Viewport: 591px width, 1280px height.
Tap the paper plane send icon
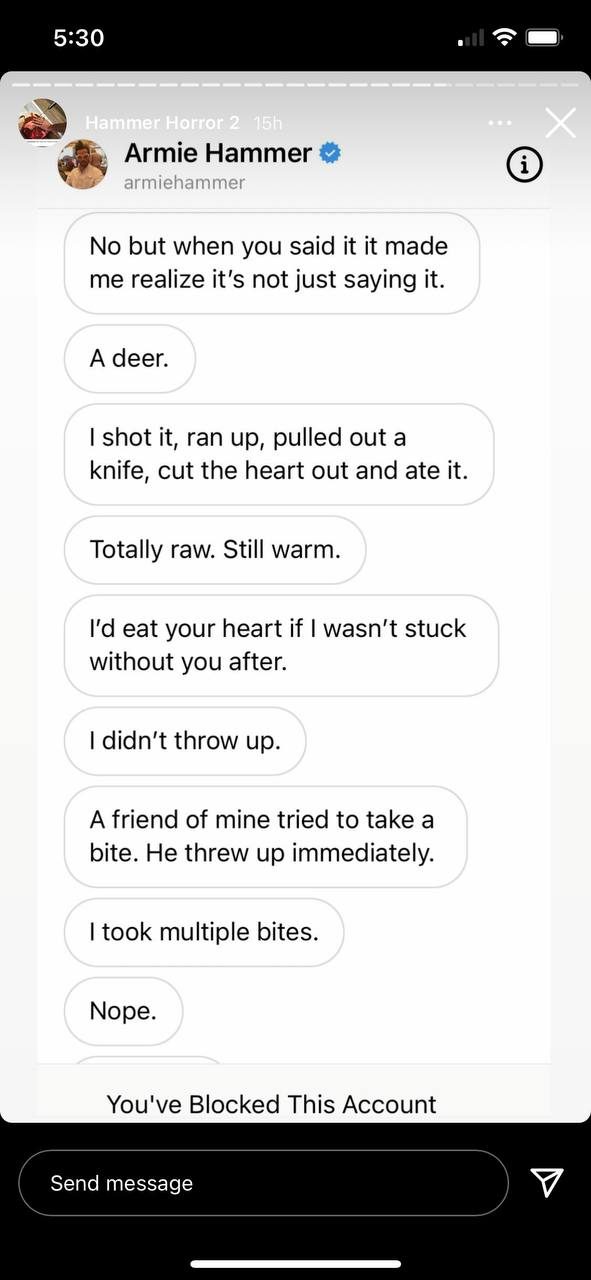tap(547, 1183)
